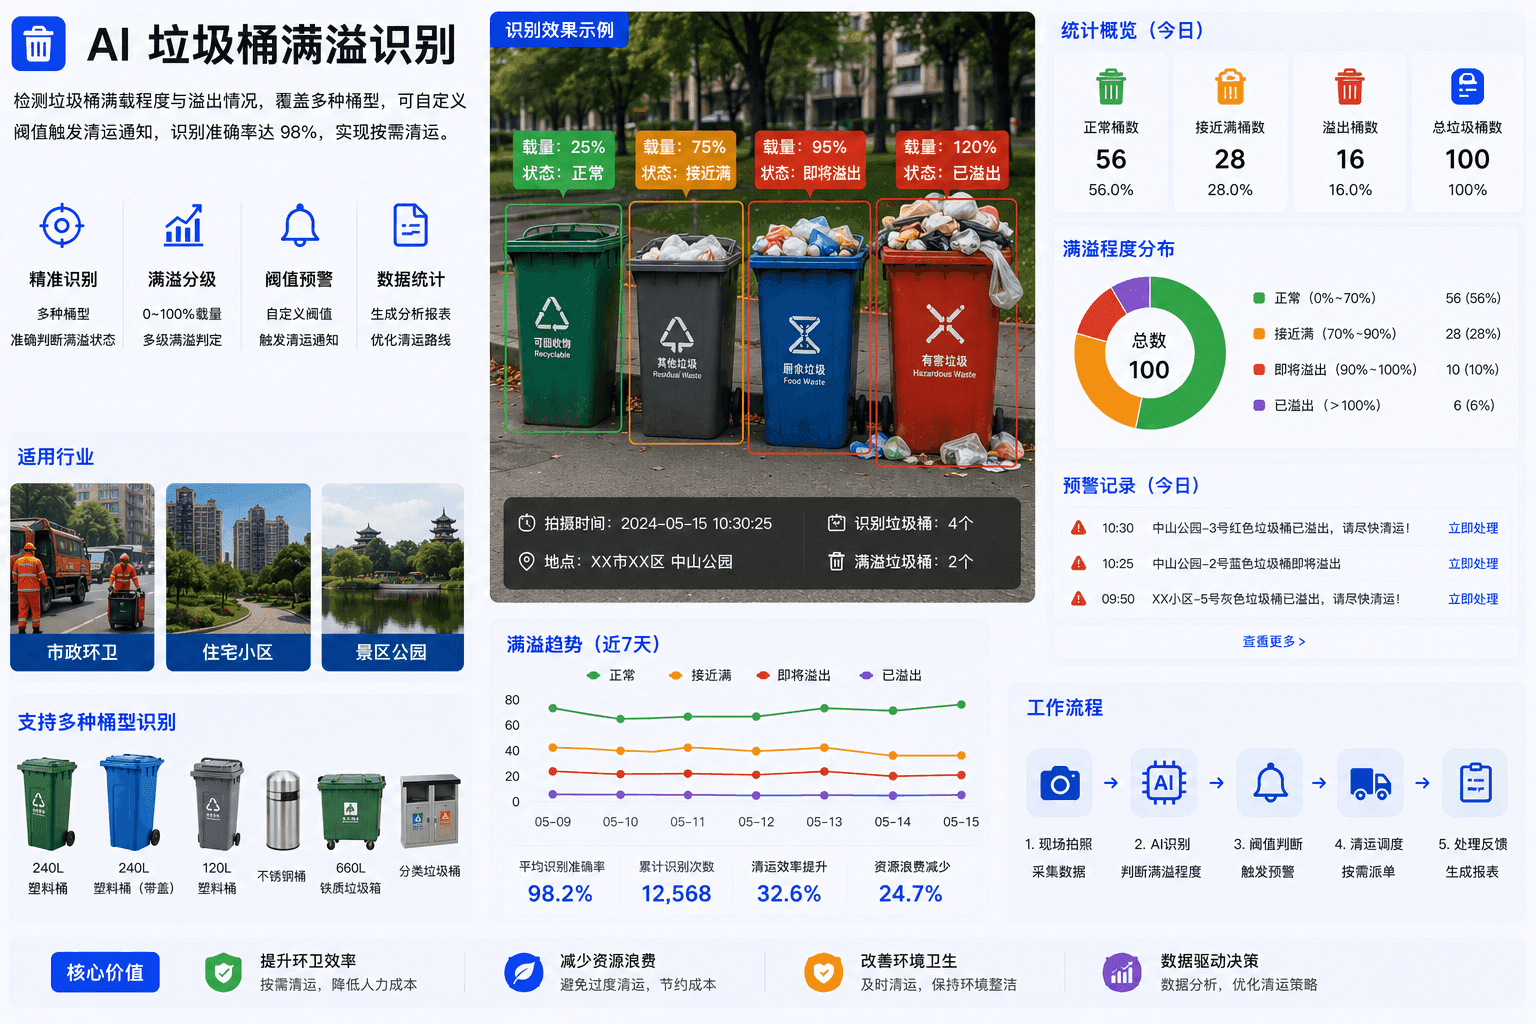Click the 精准识别 target icon
Viewport: 1536px width, 1024px height.
[x=62, y=226]
